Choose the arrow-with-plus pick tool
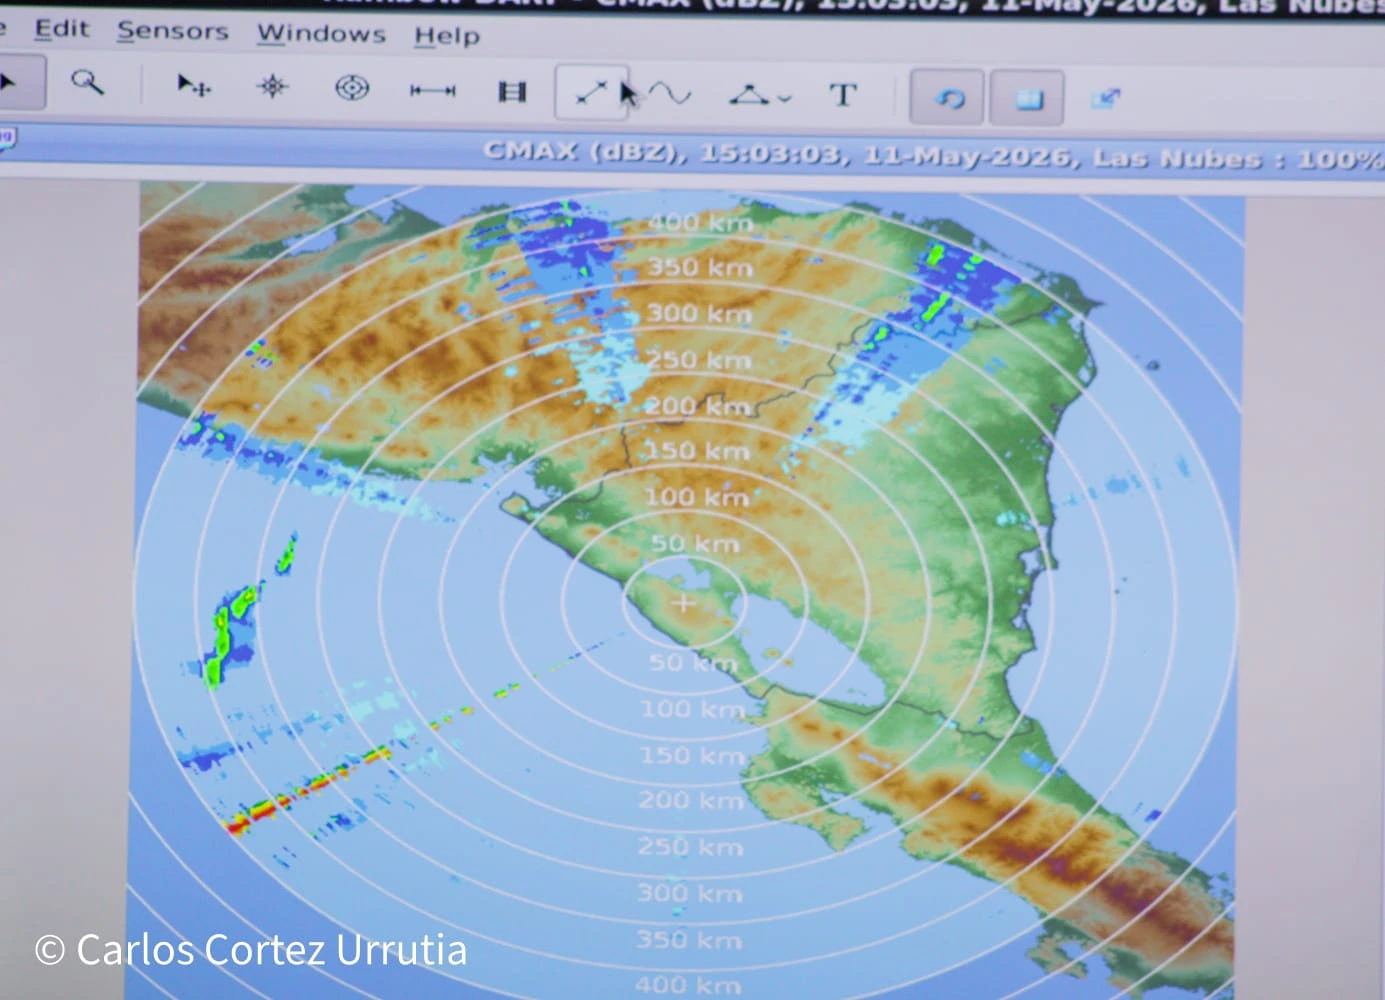 coord(193,86)
